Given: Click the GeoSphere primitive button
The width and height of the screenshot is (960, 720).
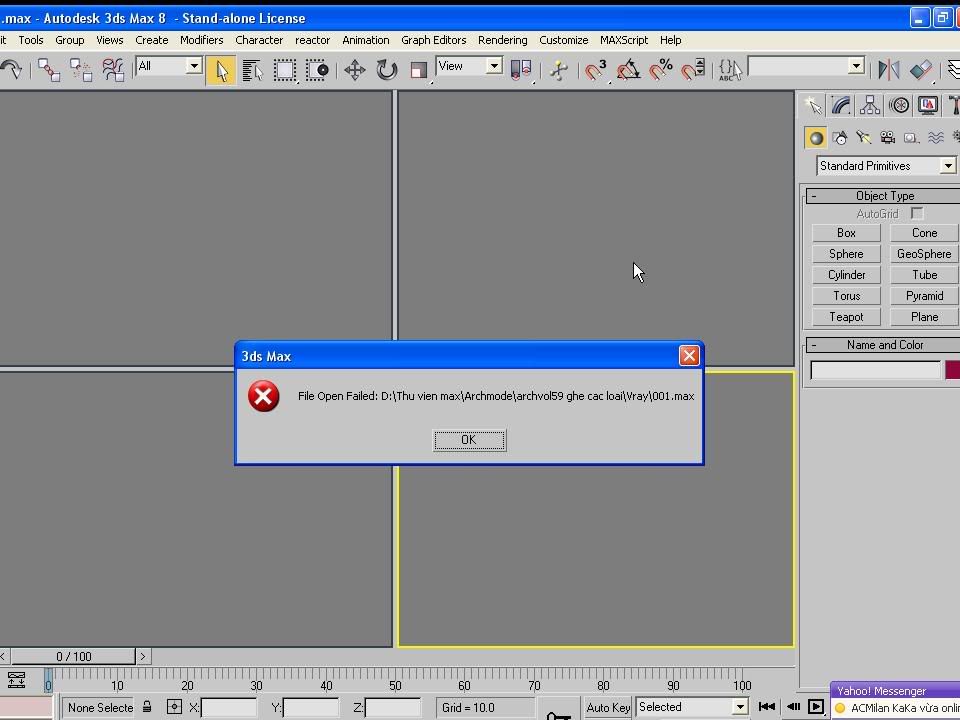Looking at the screenshot, I should coord(924,253).
